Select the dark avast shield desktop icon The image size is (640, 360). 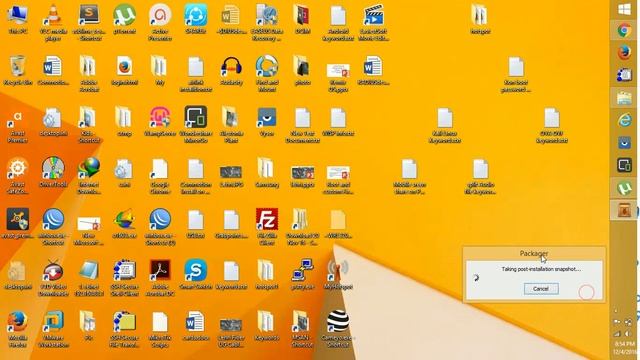[x=17, y=223]
